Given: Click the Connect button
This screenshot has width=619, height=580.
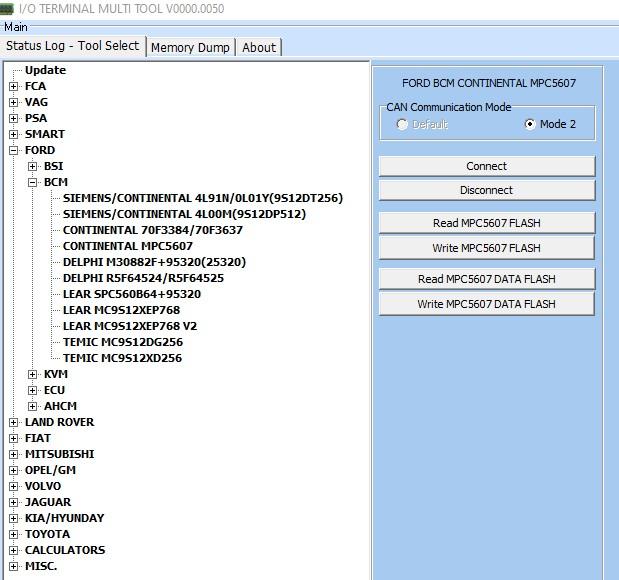Looking at the screenshot, I should pyautogui.click(x=486, y=166).
